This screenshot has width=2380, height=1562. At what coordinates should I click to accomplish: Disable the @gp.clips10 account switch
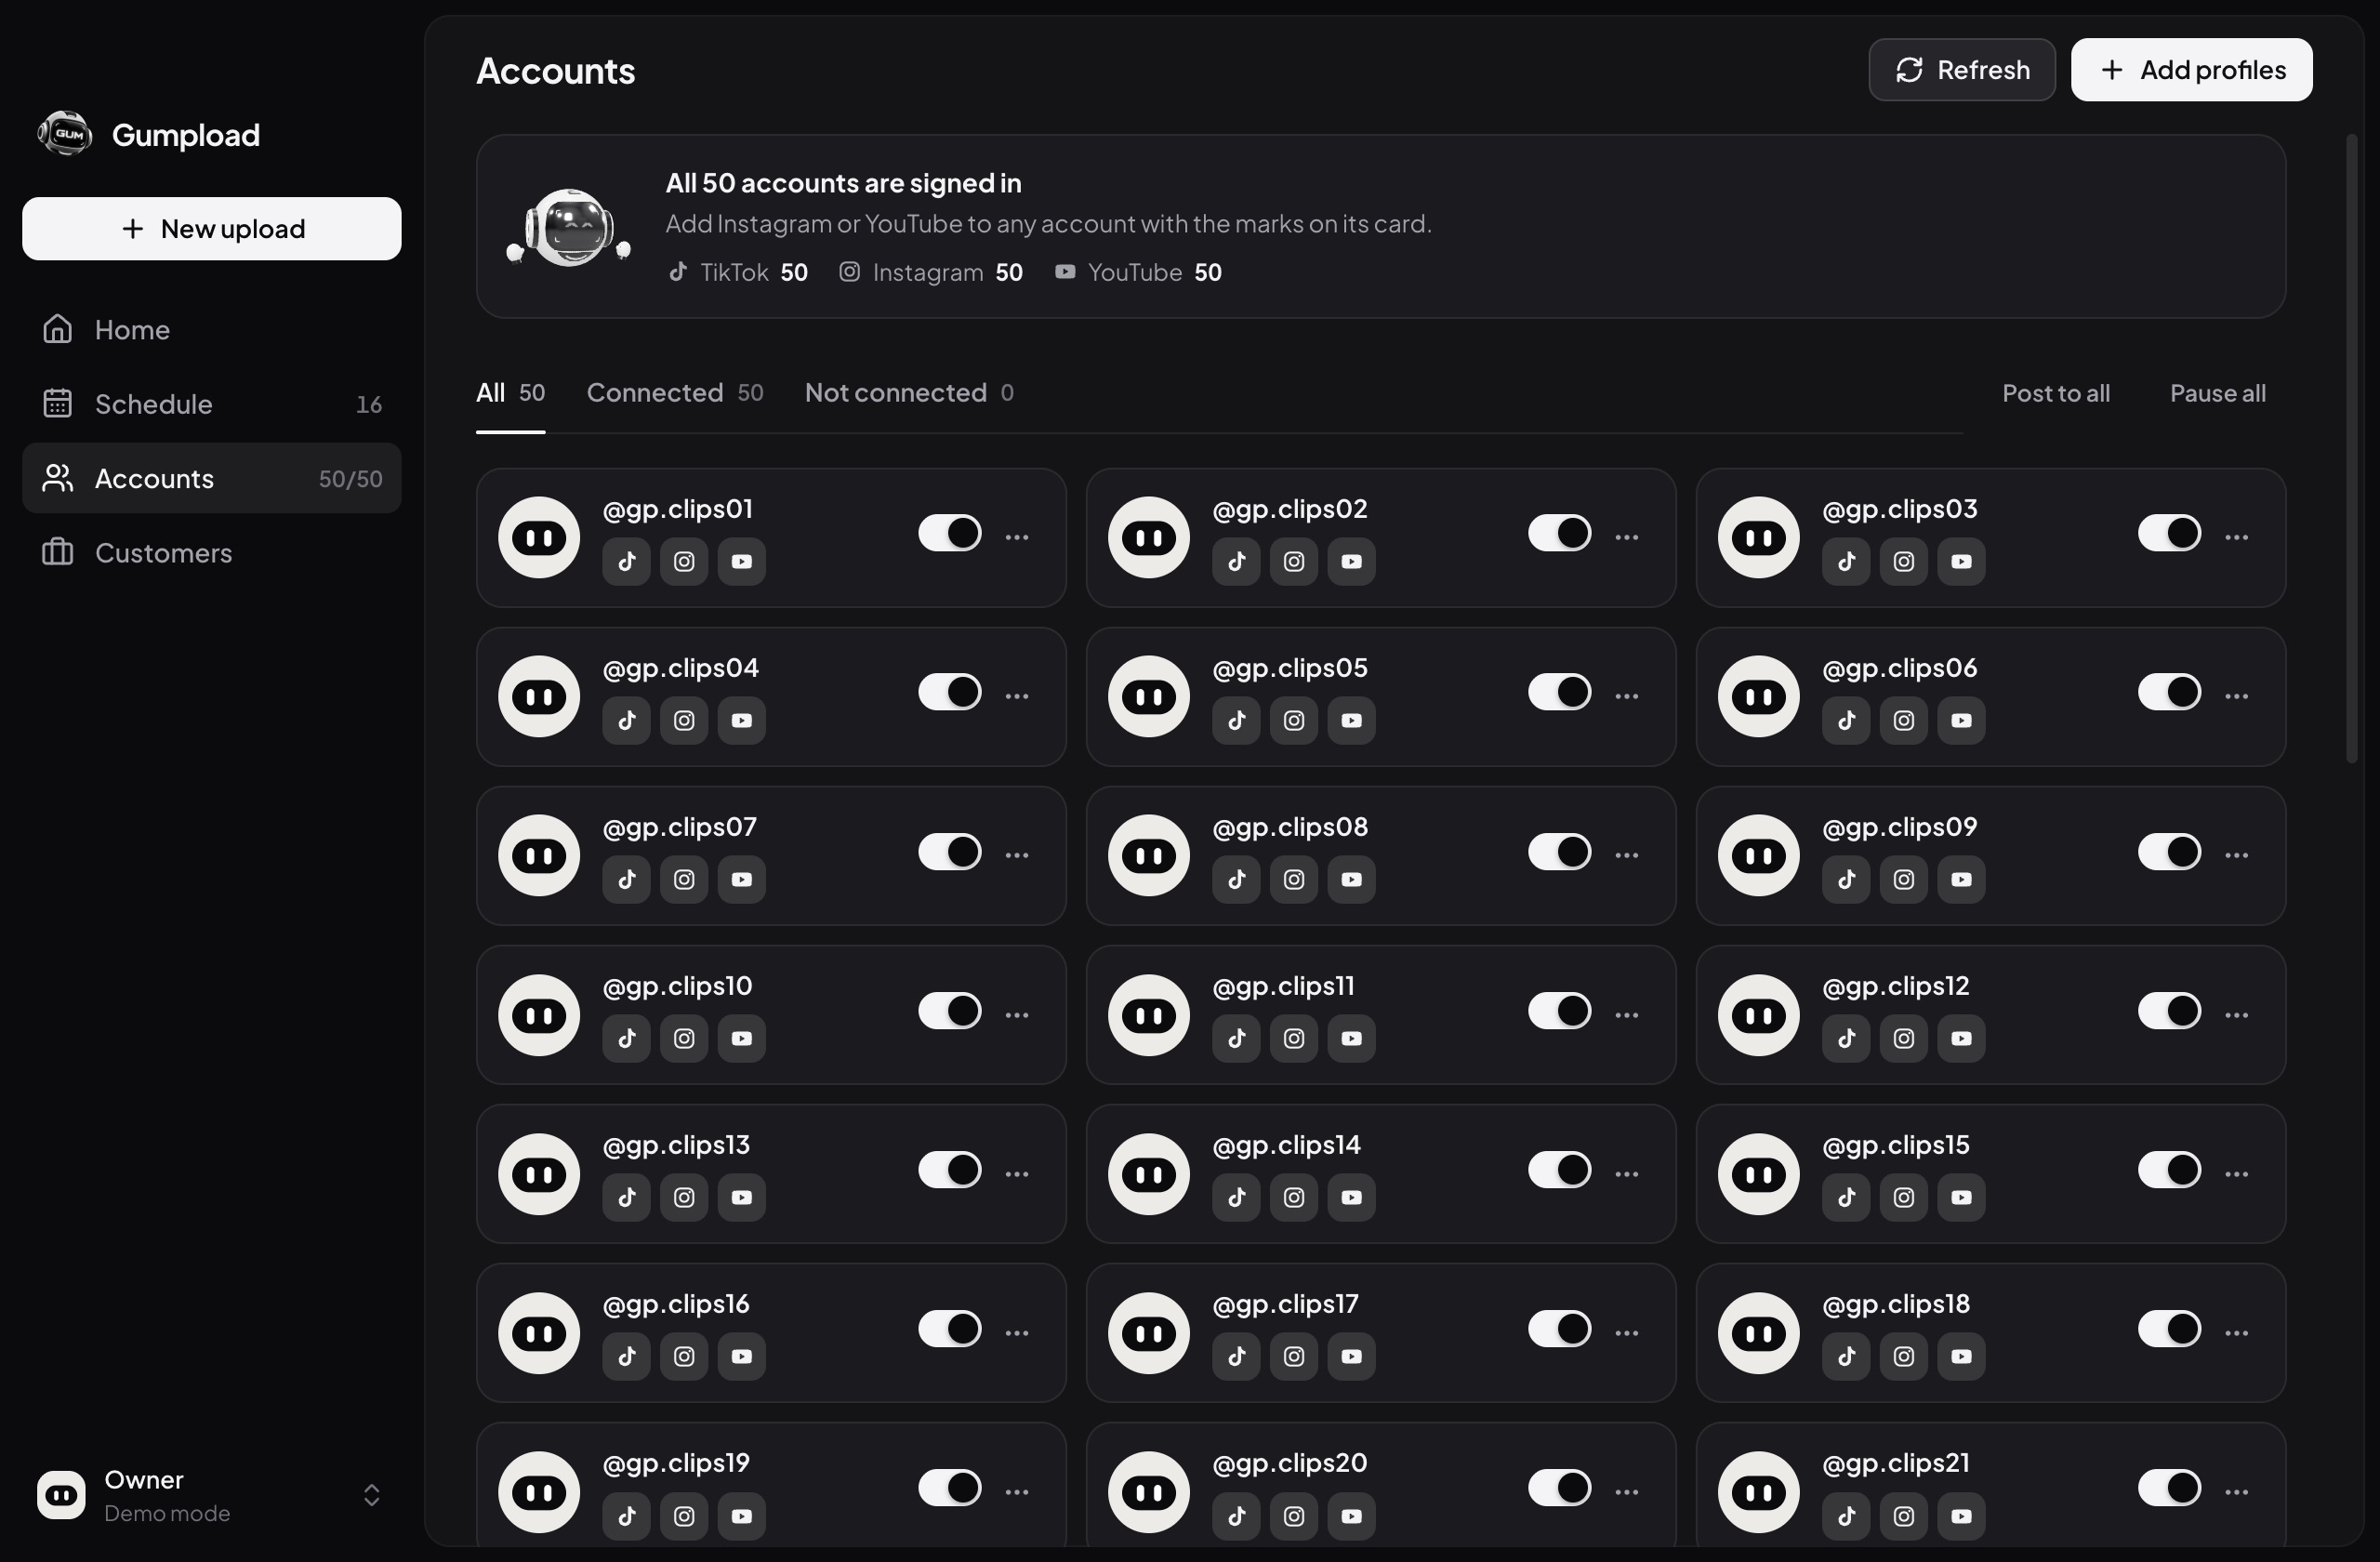tap(950, 1011)
